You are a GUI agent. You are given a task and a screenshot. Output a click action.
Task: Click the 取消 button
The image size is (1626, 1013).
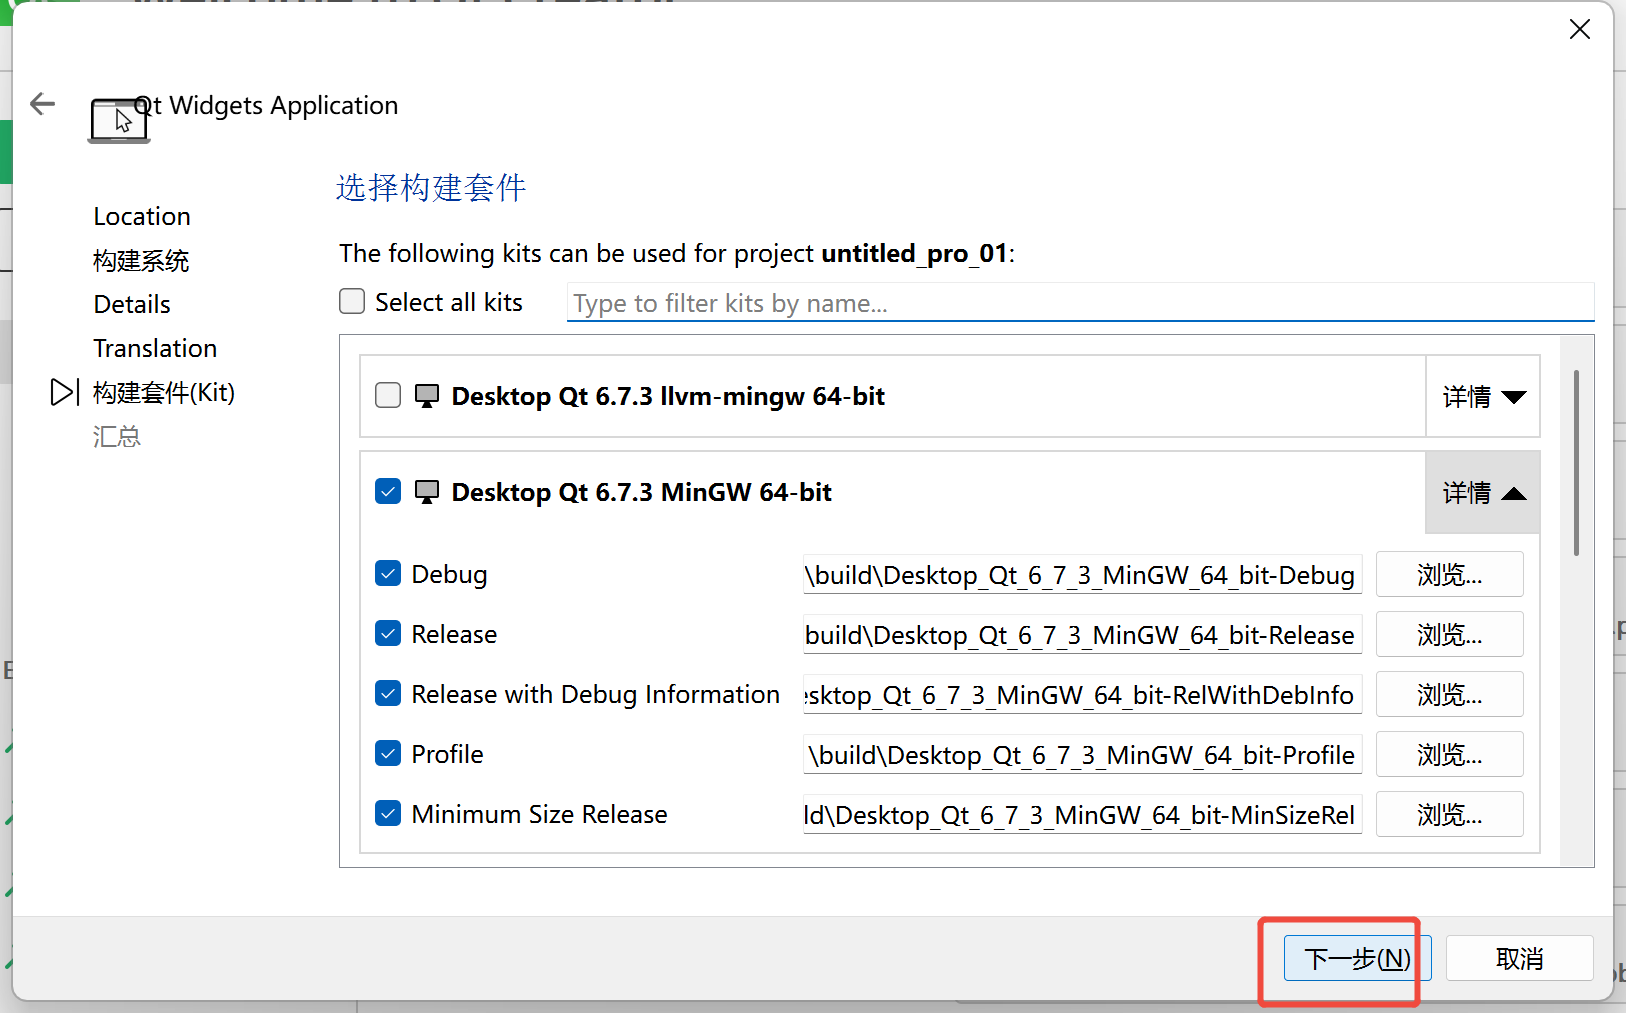[1519, 959]
